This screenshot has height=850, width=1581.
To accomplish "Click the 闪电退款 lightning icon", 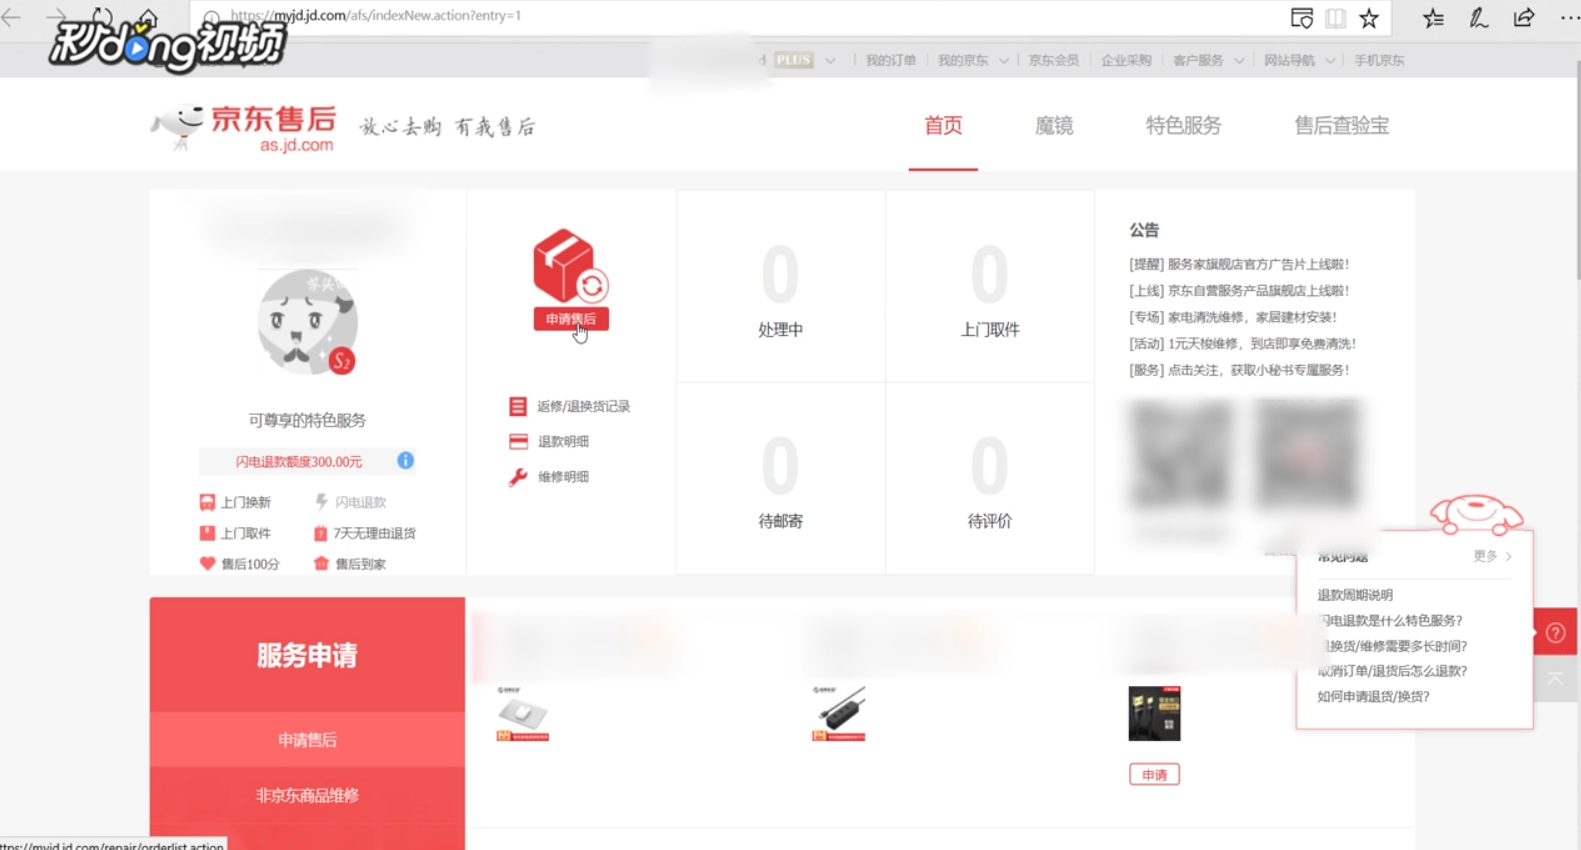I will [x=321, y=502].
